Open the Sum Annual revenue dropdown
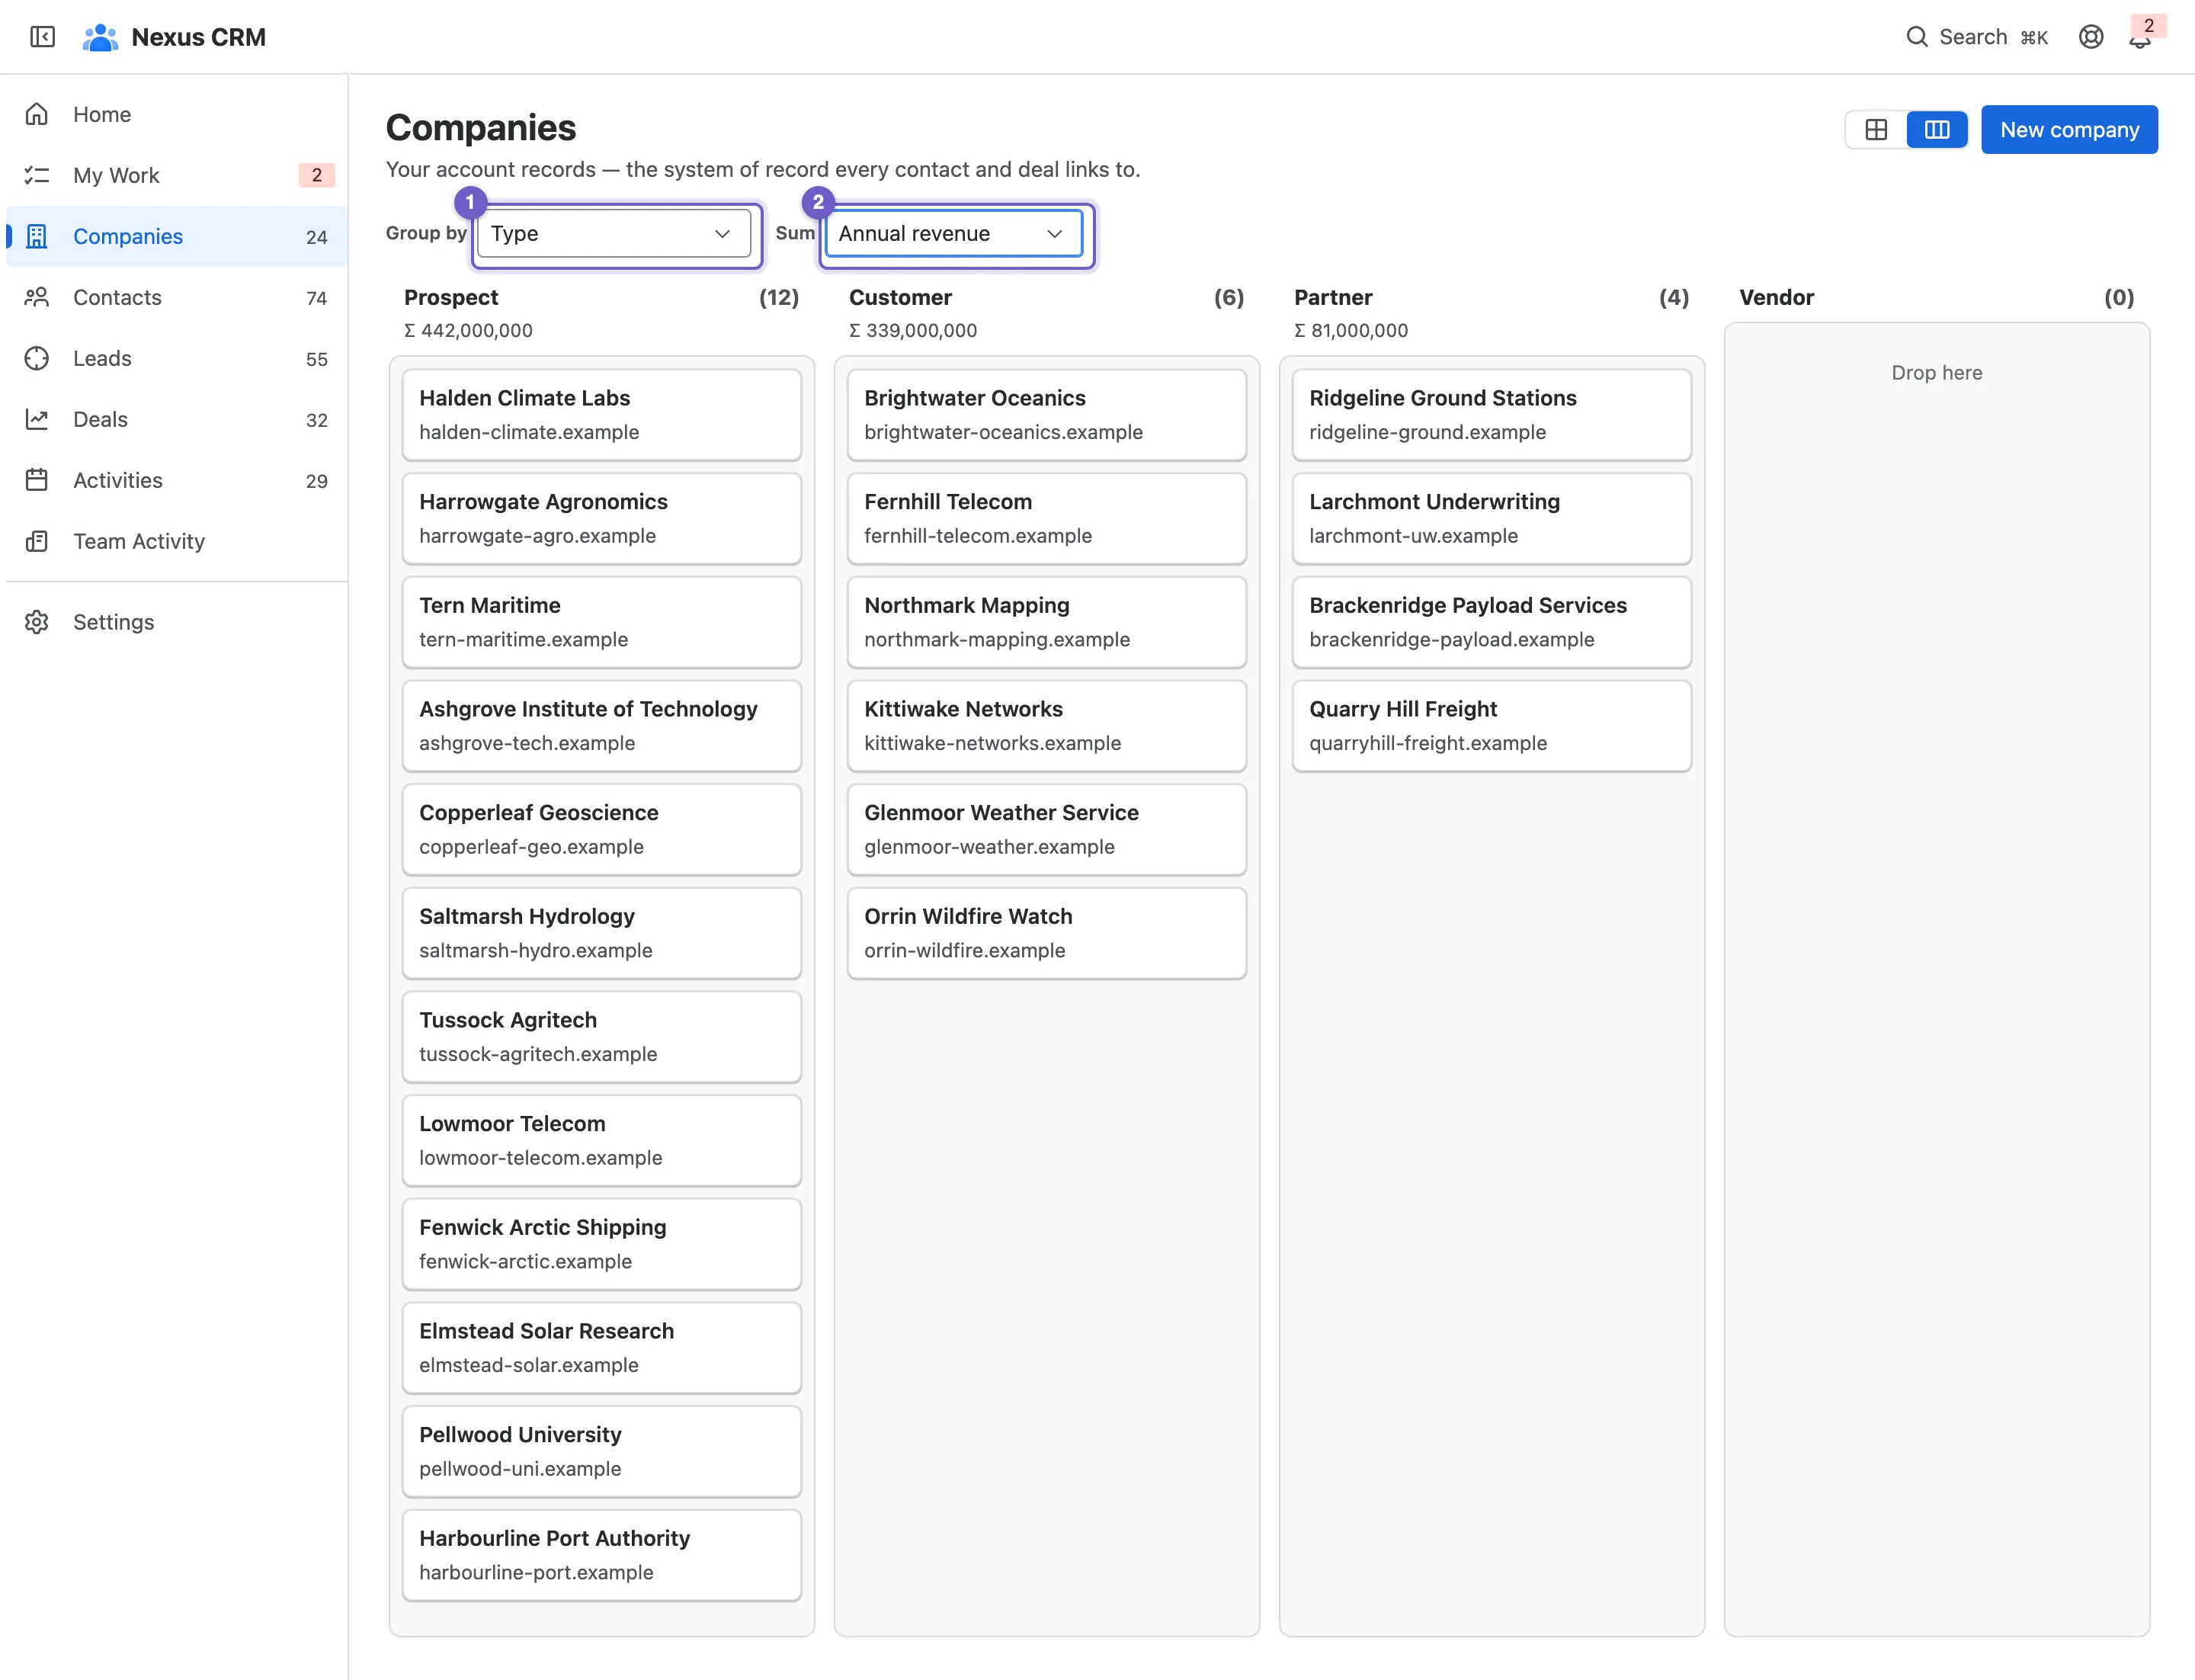 point(953,233)
